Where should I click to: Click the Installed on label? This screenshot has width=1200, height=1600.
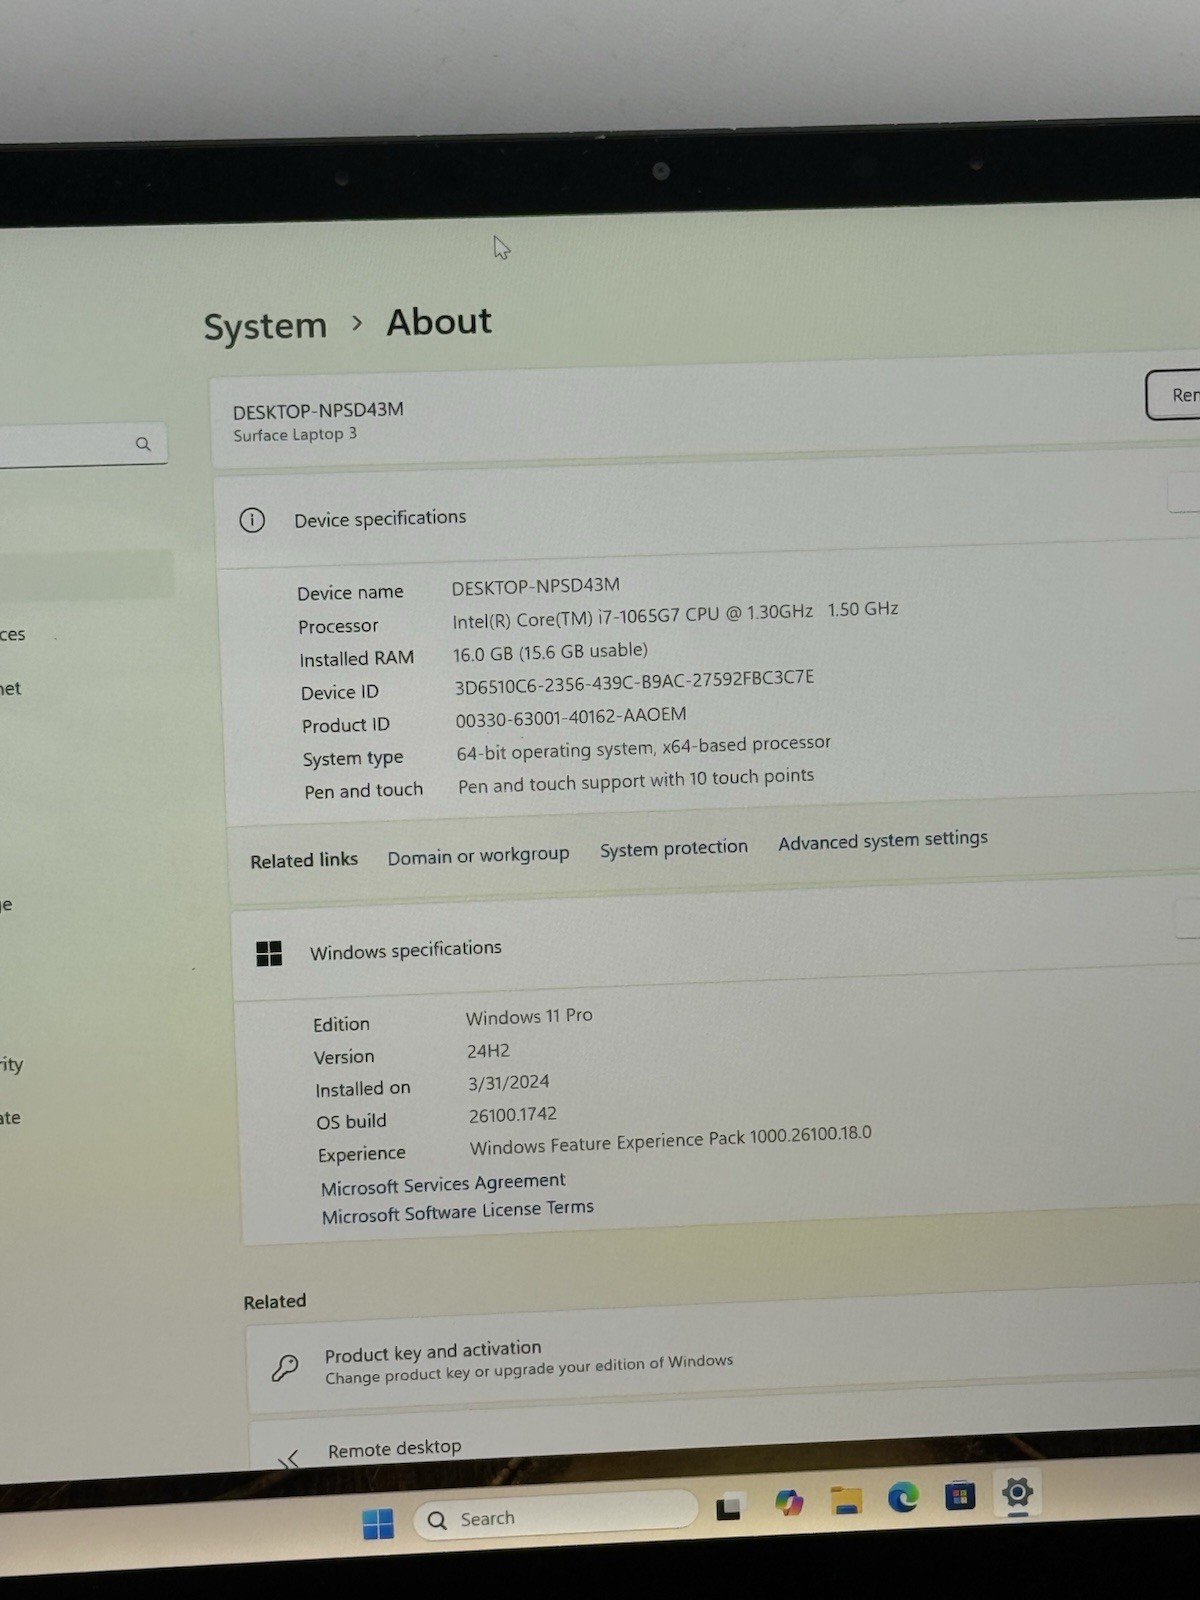(363, 1089)
